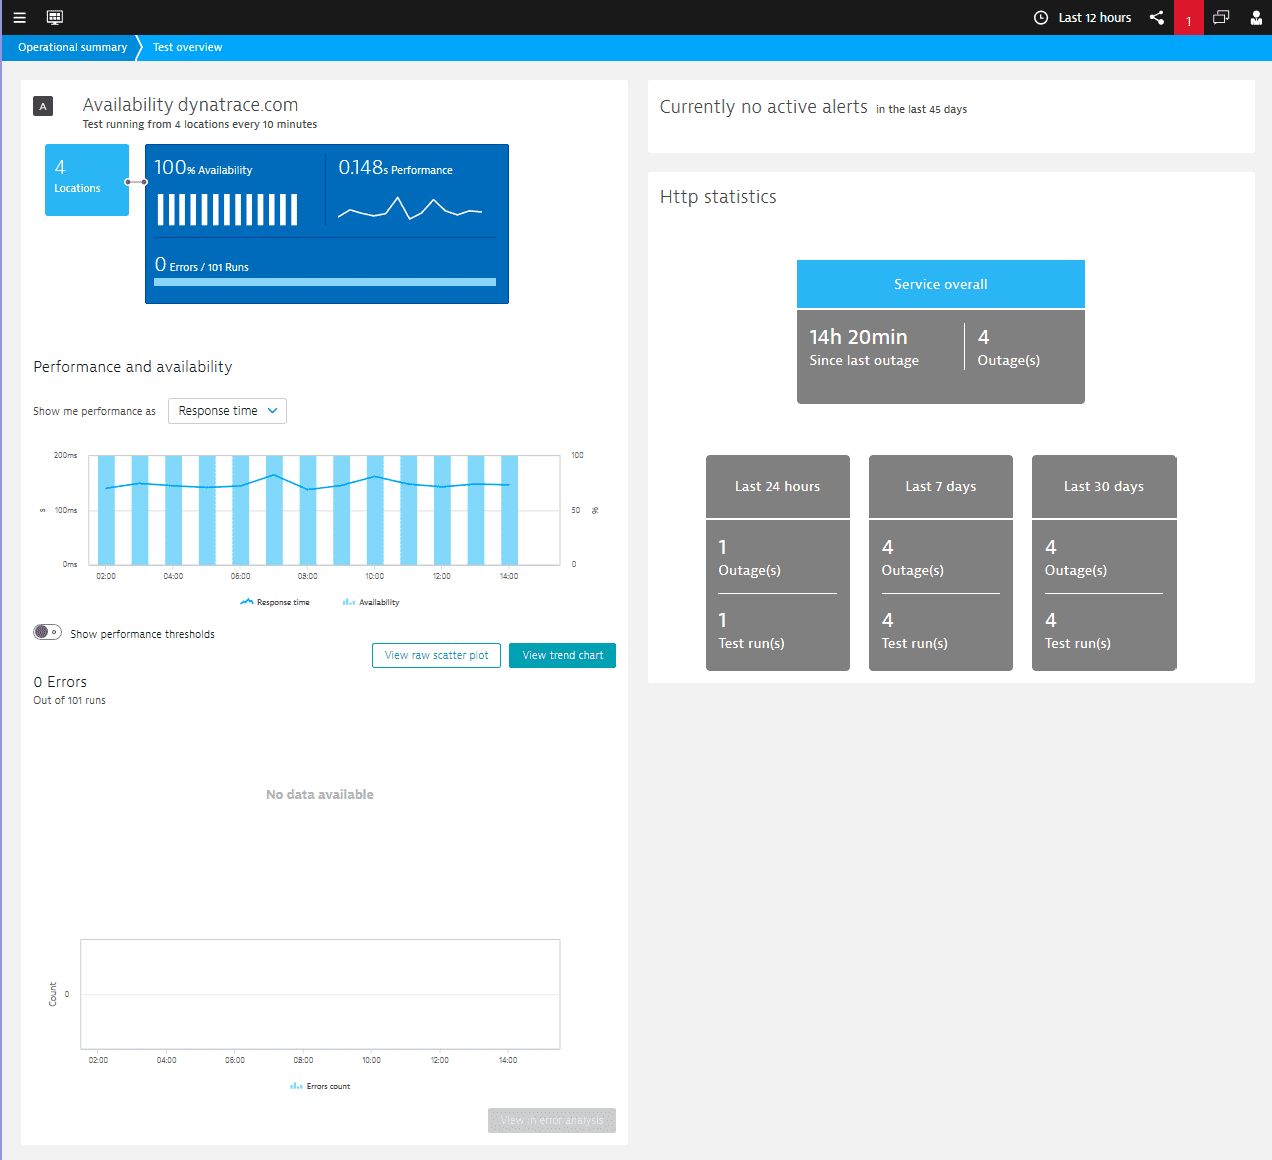Click '100% Availability' metric text
This screenshot has width=1272, height=1160.
(x=203, y=168)
